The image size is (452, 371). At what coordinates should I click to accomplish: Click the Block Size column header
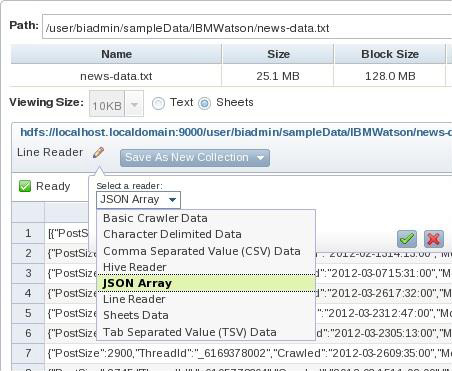[390, 54]
